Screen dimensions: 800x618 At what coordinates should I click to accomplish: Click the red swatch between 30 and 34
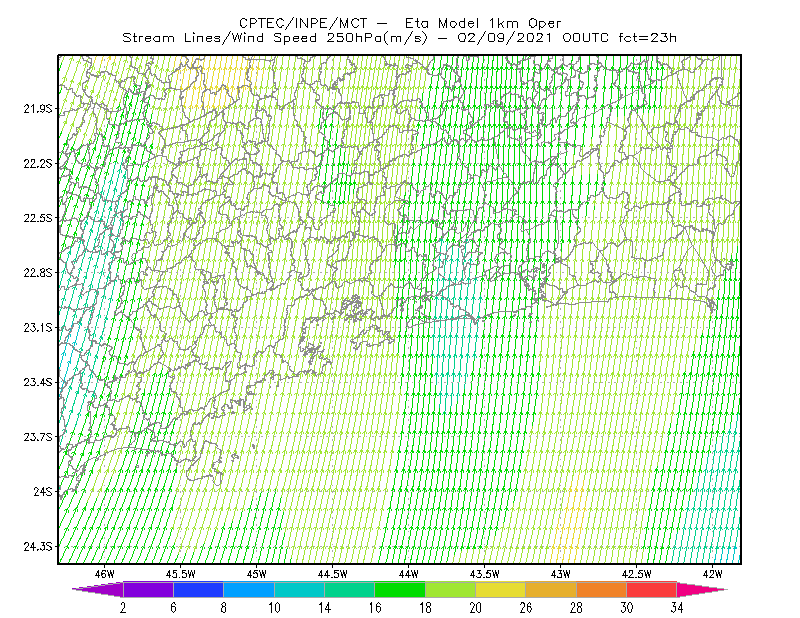pos(652,589)
